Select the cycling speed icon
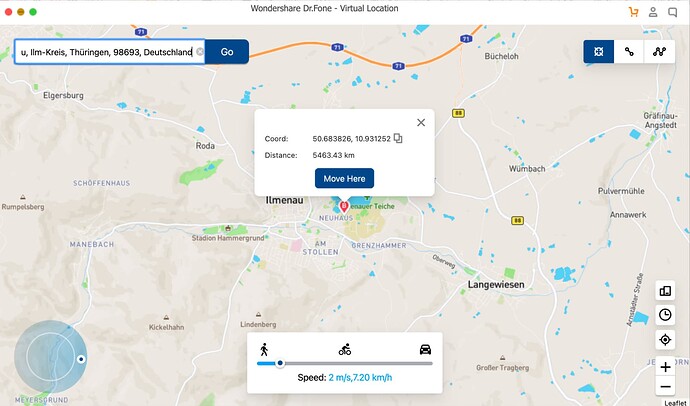 pos(345,350)
